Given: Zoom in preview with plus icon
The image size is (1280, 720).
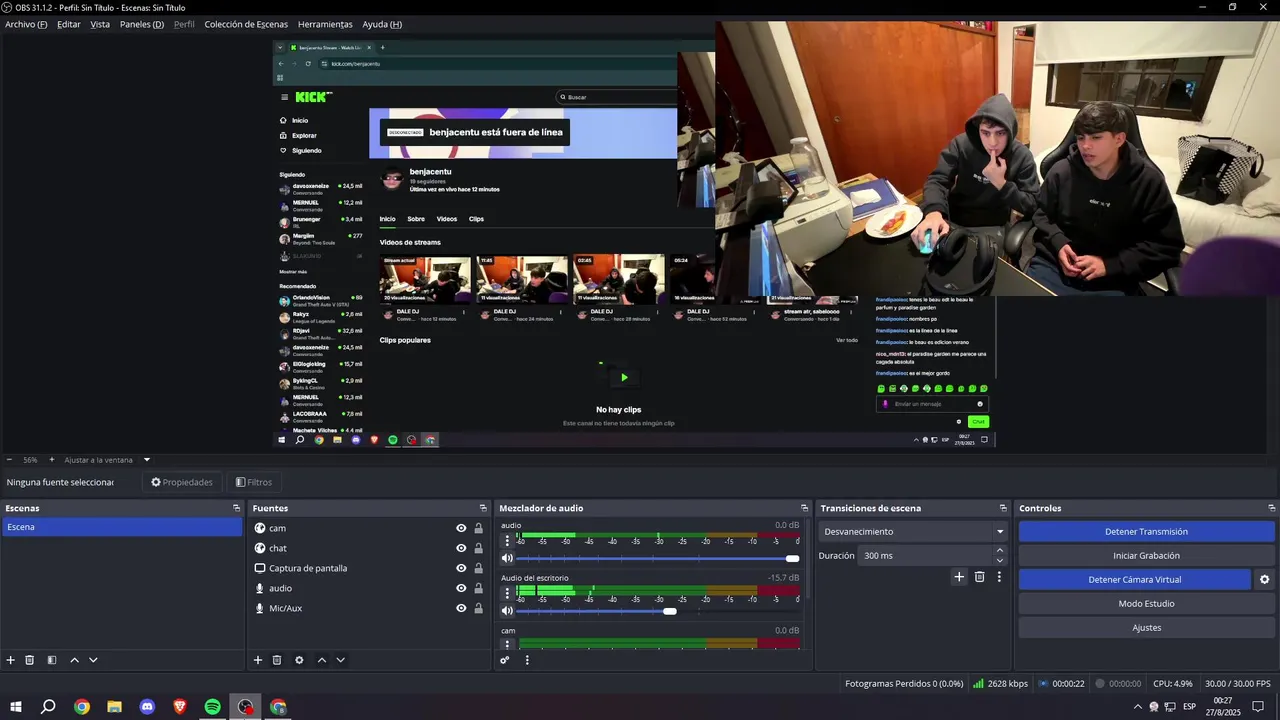Looking at the screenshot, I should click(x=52, y=460).
